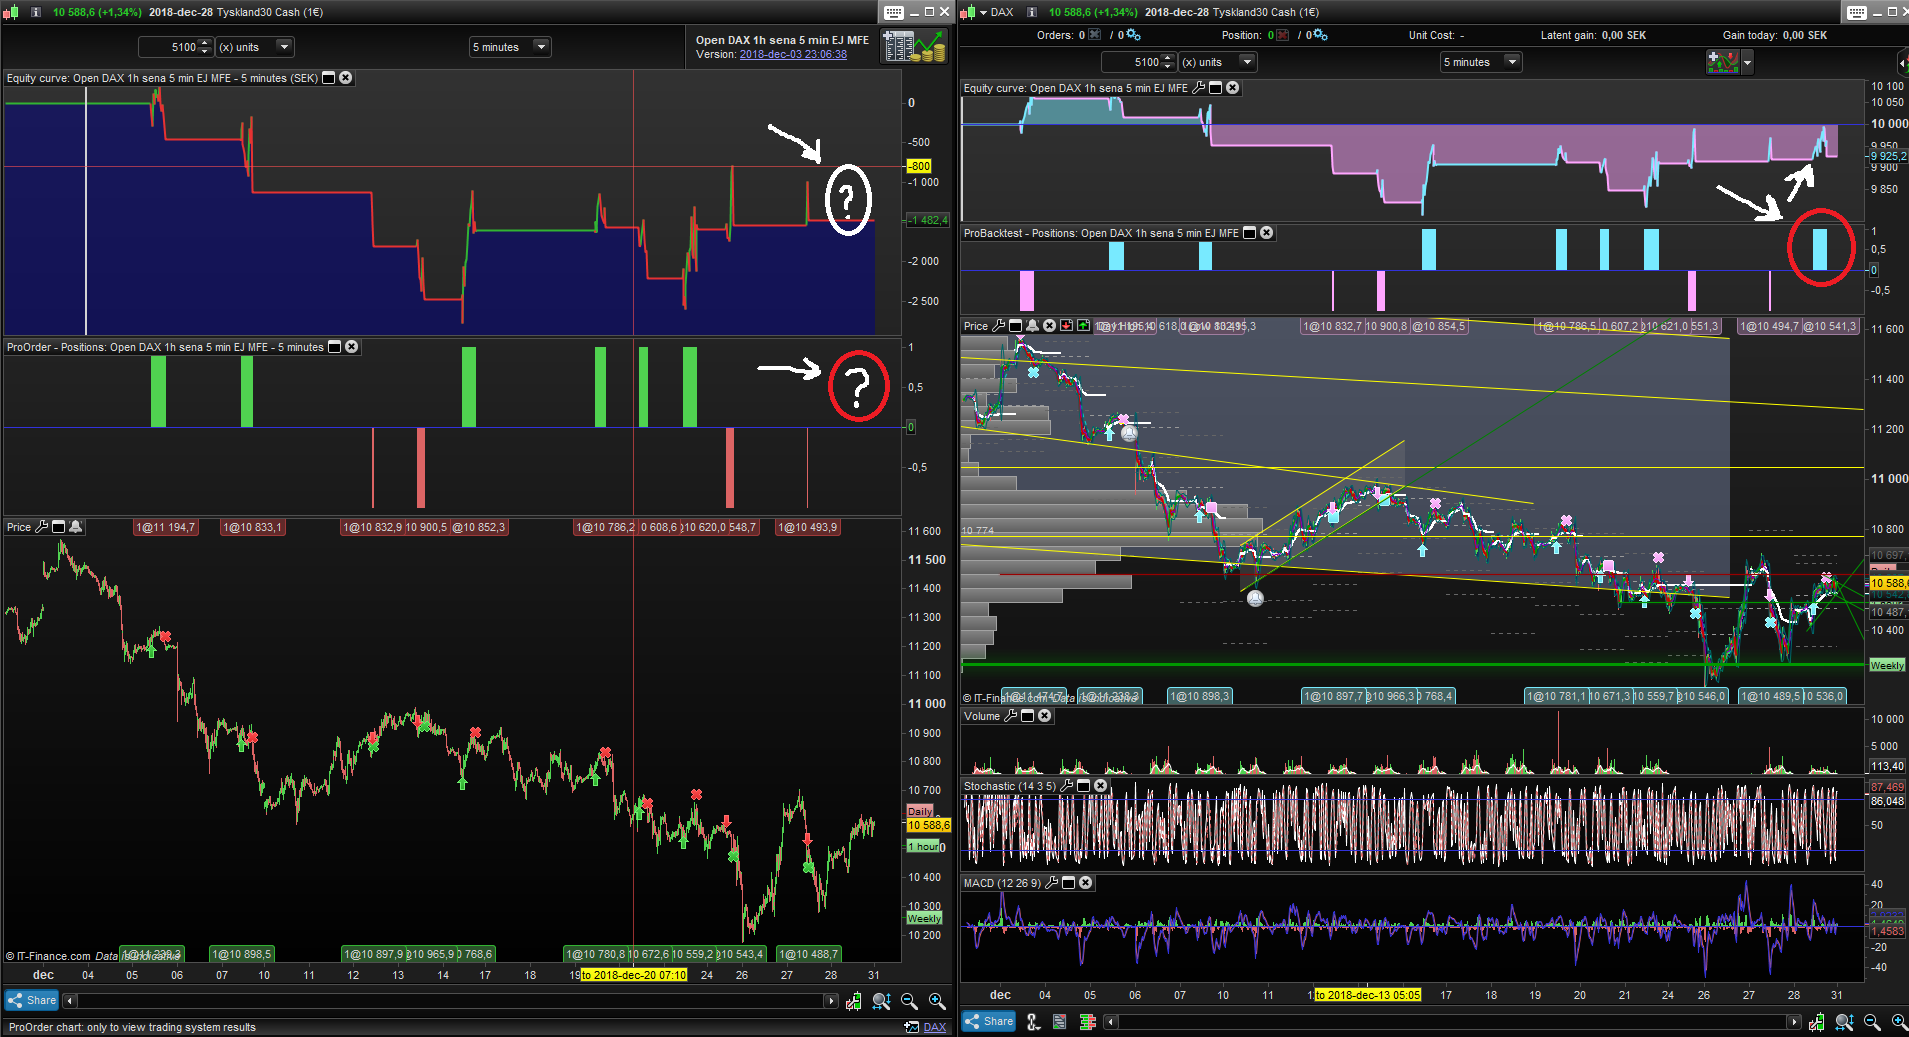1909x1037 pixels.
Task: Click the left chart horizontal scrollbar track
Action: pos(450,1001)
